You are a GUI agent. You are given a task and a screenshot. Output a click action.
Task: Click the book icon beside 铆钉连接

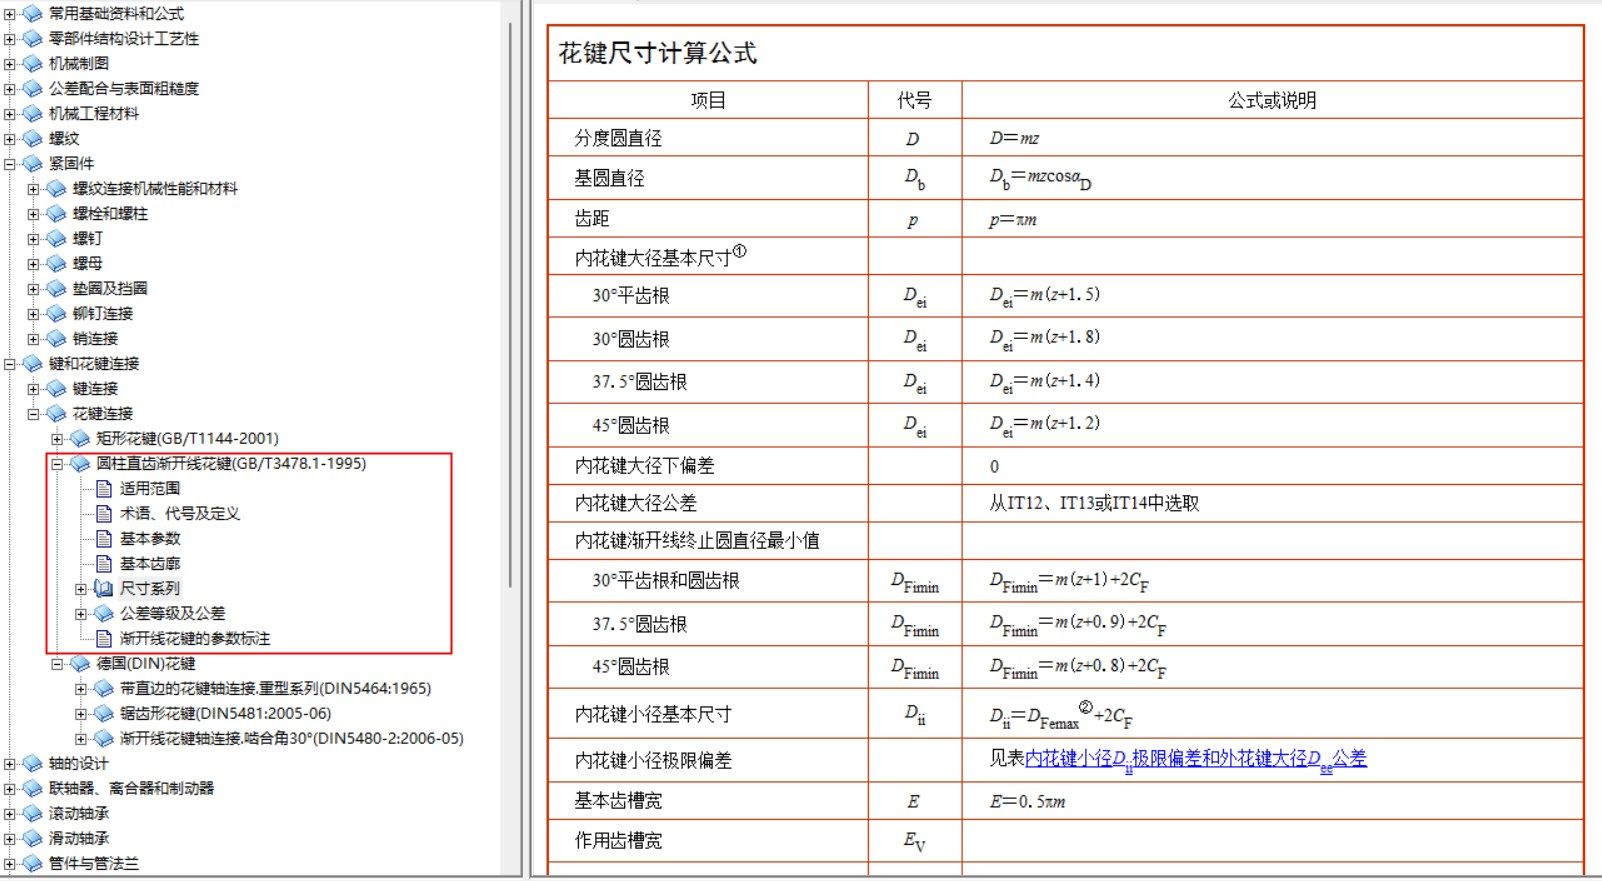click(57, 314)
